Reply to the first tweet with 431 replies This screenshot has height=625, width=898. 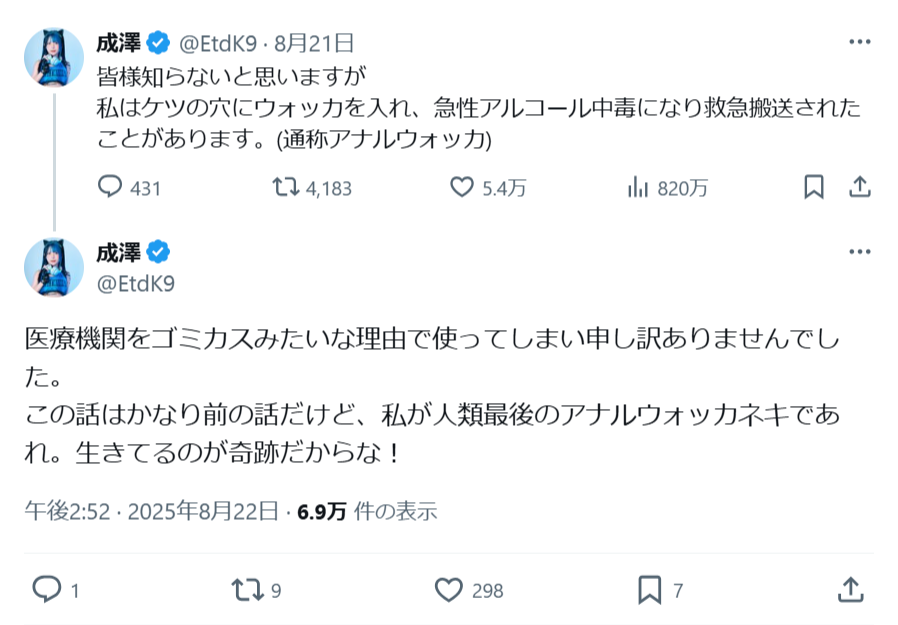pos(111,187)
